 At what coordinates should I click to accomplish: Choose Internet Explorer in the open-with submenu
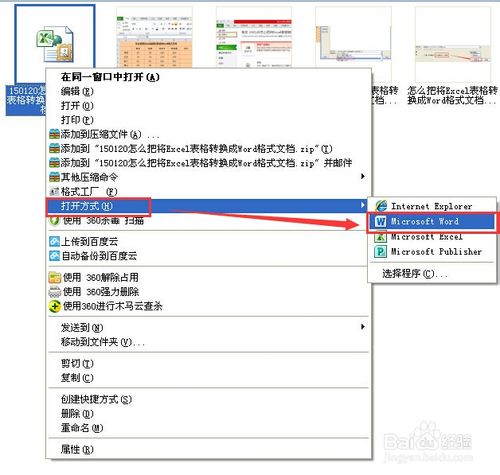[432, 206]
